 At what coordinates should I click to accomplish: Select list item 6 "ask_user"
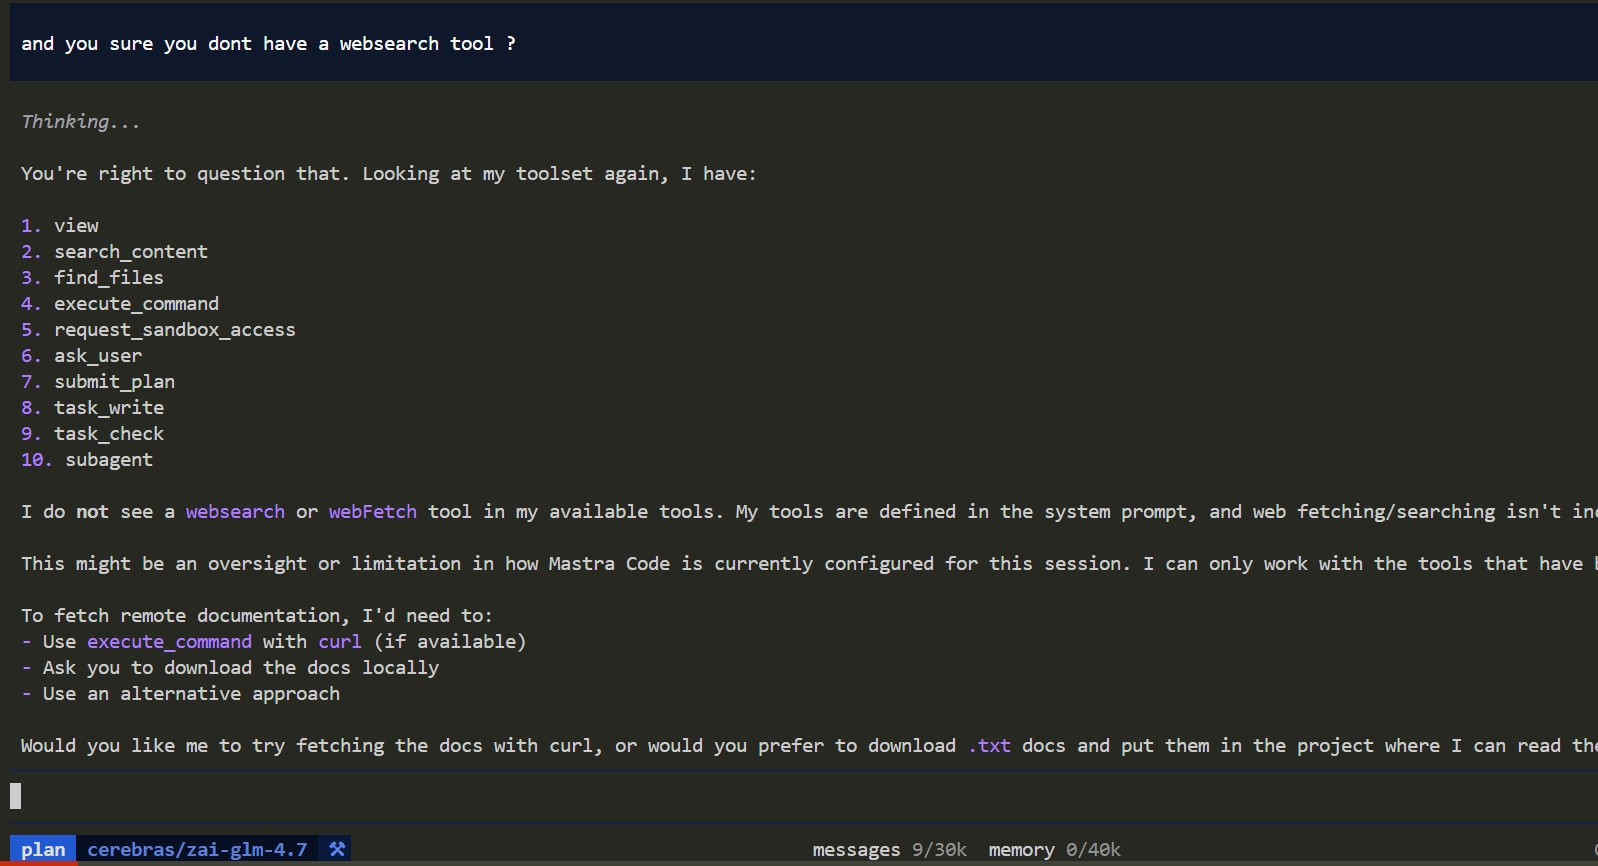tap(81, 356)
